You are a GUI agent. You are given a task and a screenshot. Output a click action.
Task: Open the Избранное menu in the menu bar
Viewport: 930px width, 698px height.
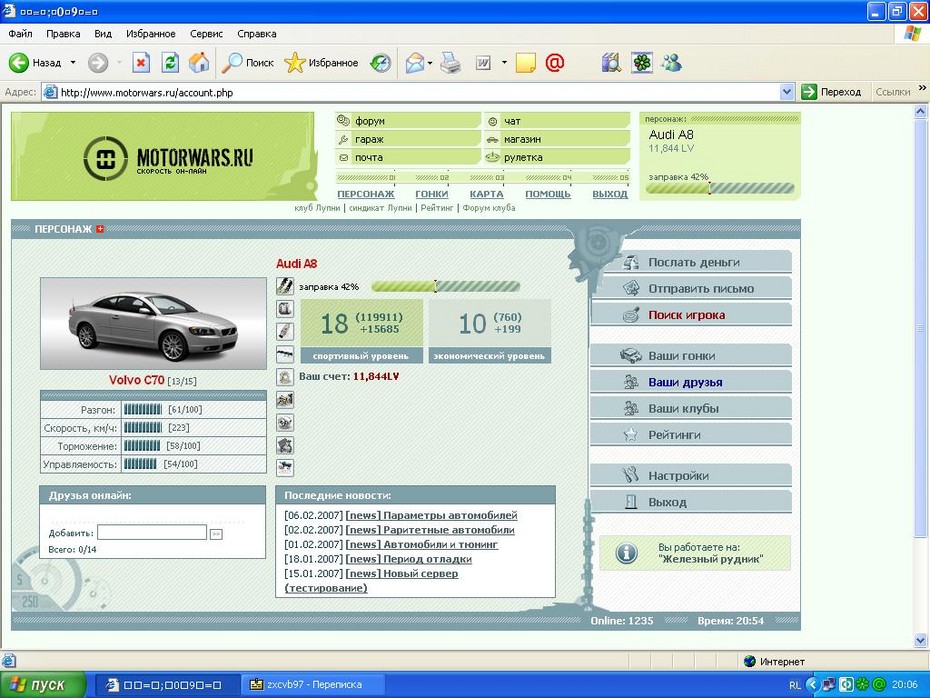(151, 34)
